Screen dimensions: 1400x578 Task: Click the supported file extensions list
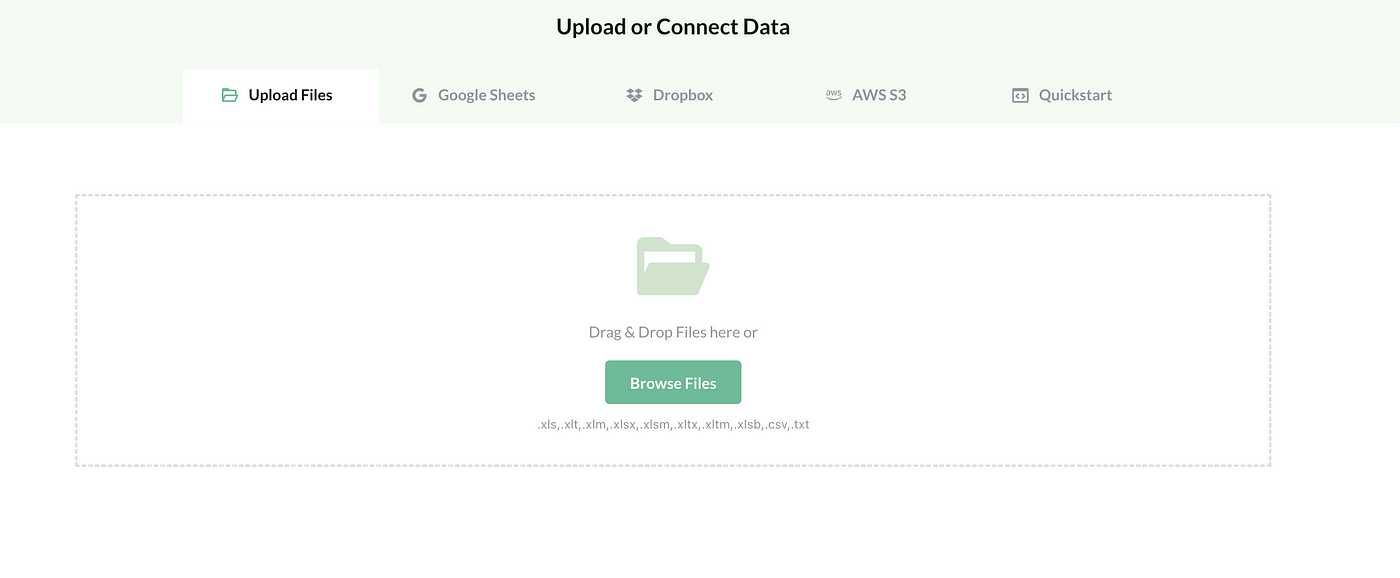(673, 424)
